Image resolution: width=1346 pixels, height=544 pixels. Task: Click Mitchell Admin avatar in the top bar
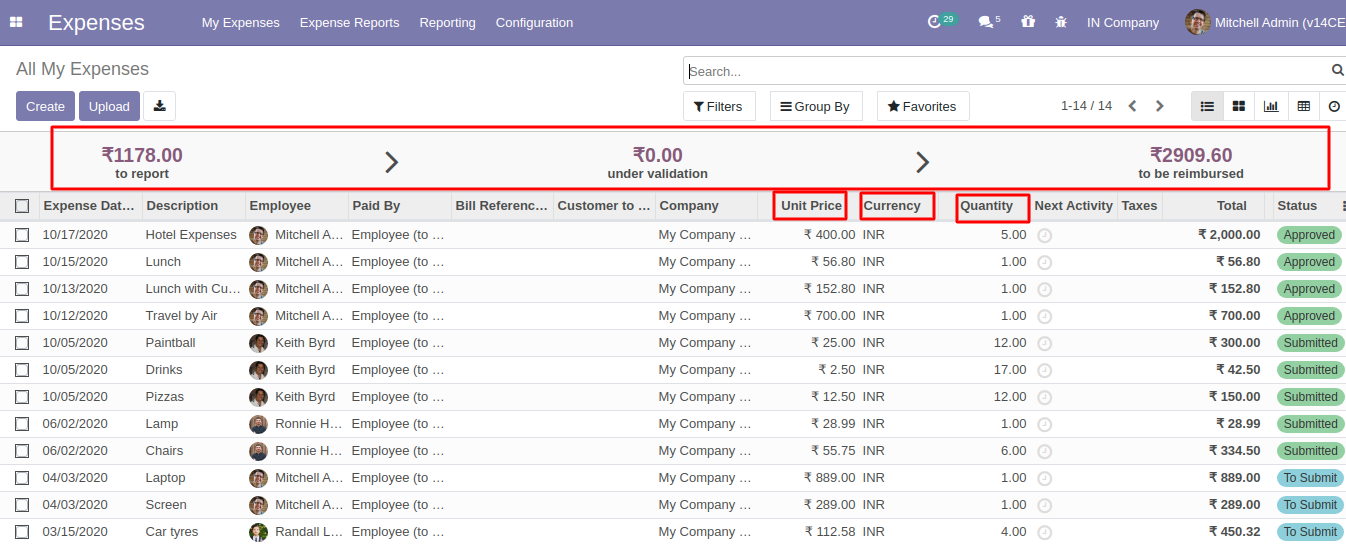point(1197,22)
